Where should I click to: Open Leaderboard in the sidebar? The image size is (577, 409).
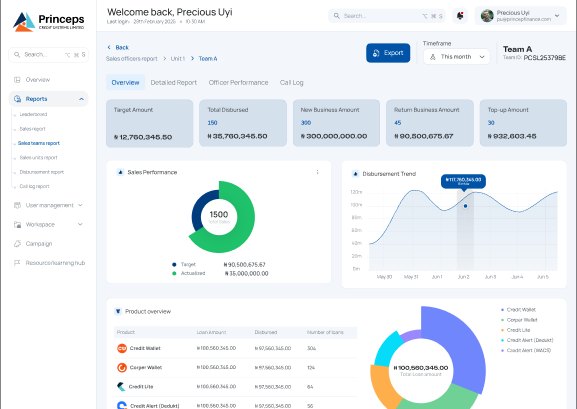click(33, 114)
